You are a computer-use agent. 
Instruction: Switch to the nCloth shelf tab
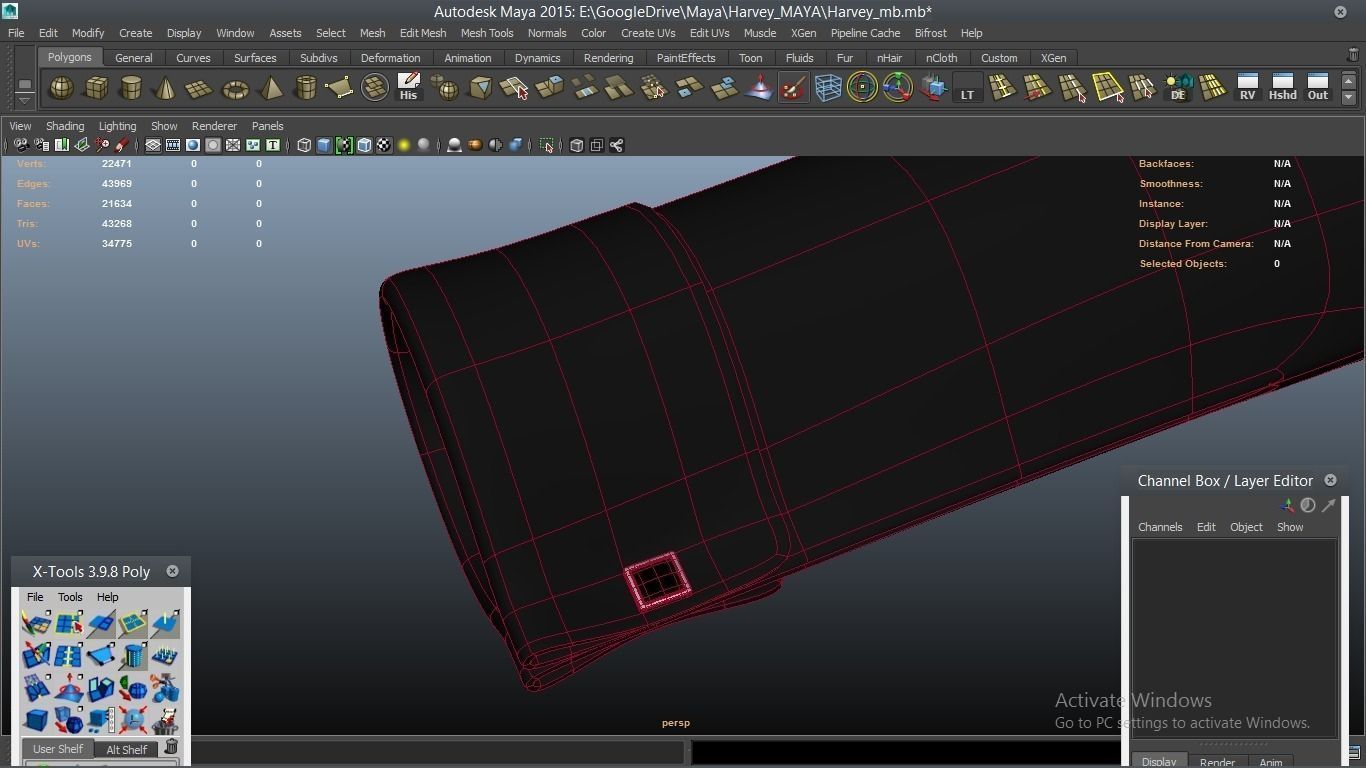point(941,58)
